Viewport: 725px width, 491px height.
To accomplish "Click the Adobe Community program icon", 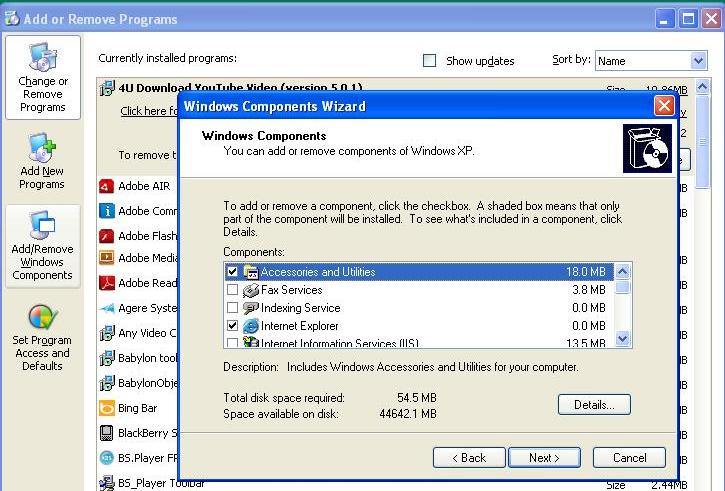I will (107, 211).
